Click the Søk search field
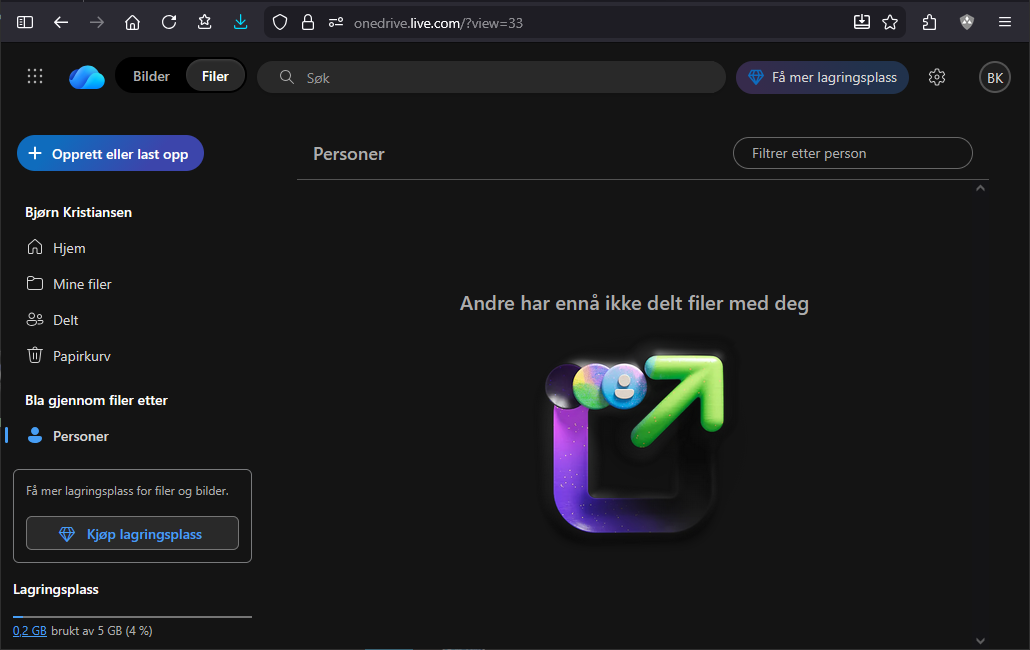Viewport: 1030px width, 650px height. tap(491, 77)
